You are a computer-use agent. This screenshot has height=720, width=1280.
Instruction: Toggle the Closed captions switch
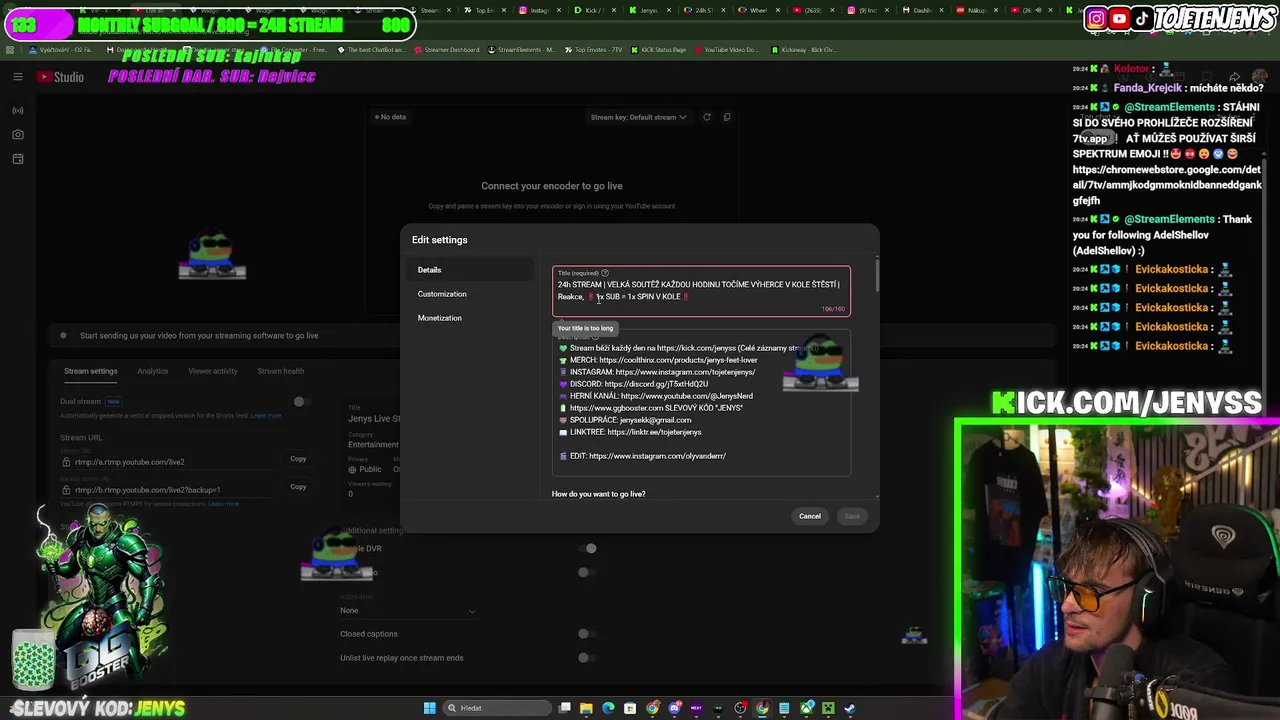(x=587, y=634)
